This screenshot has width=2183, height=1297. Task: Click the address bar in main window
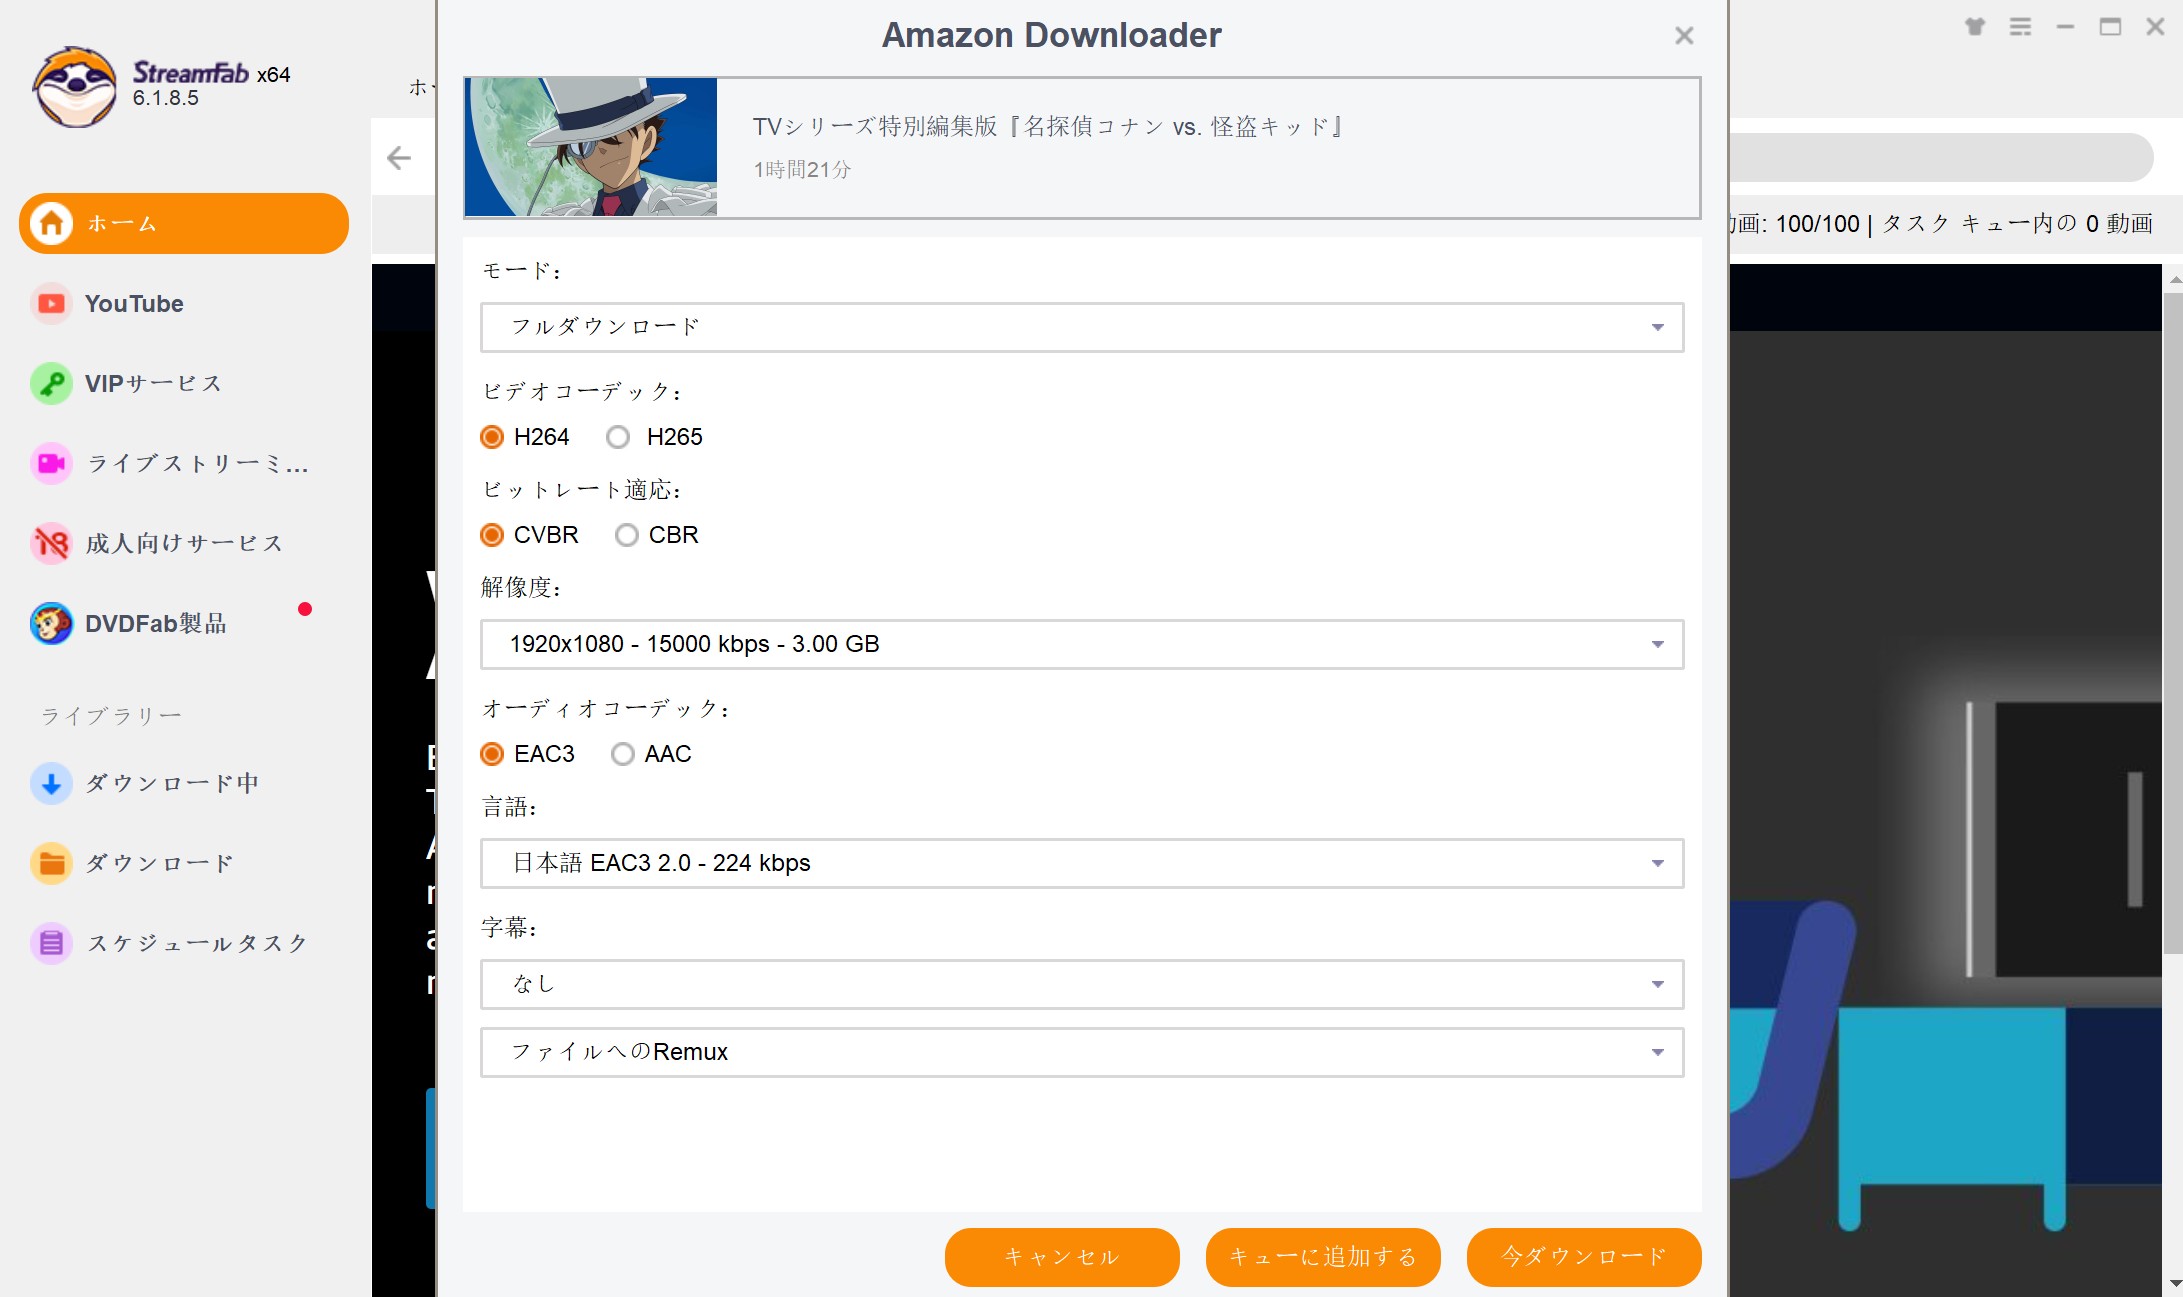(1940, 157)
